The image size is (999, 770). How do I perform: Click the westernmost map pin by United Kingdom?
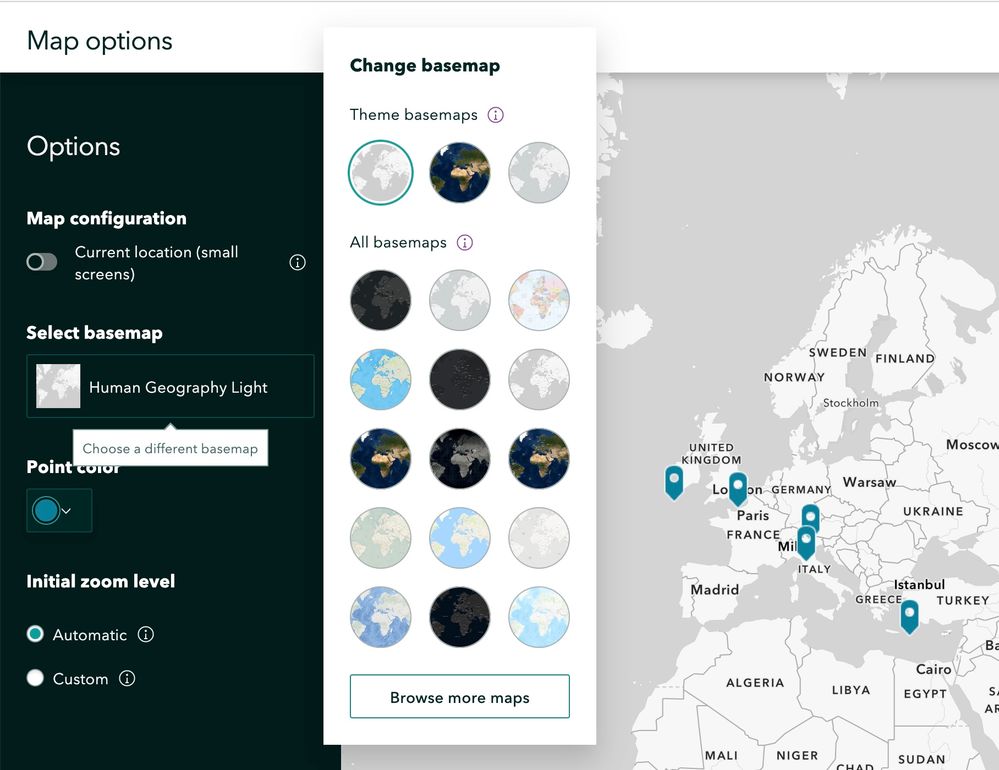pos(674,481)
